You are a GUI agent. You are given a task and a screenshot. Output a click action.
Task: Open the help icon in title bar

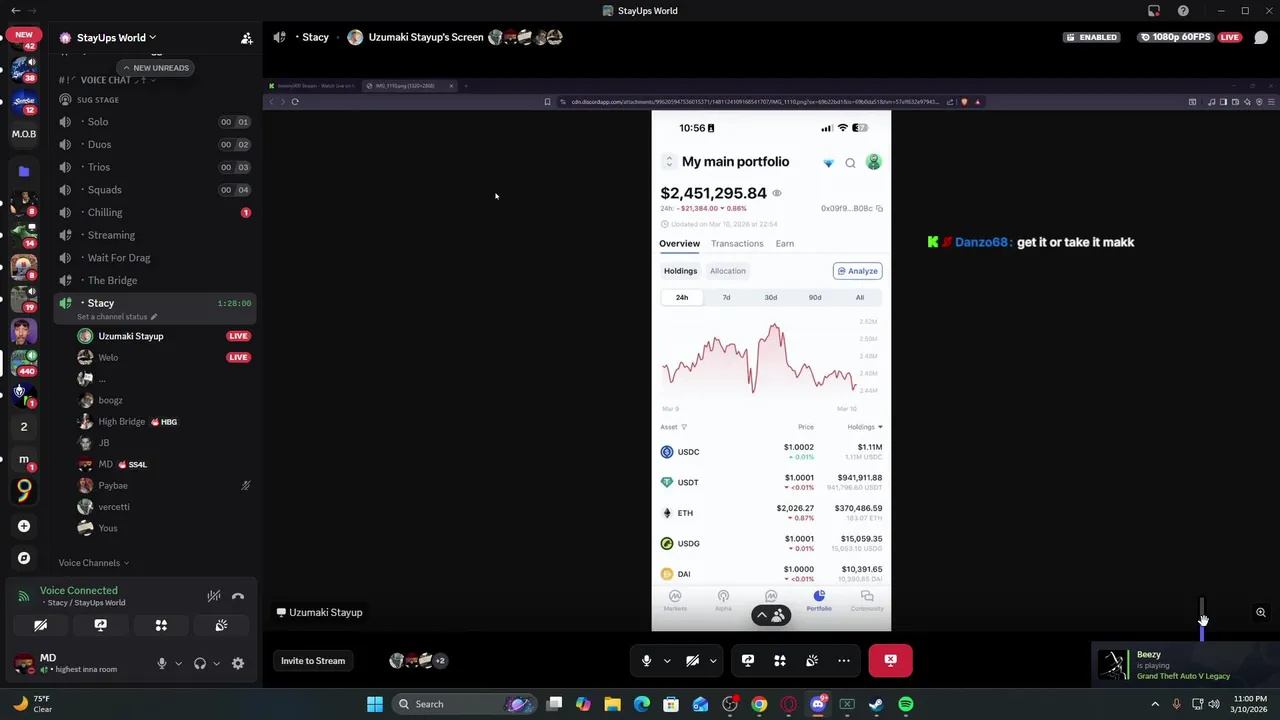1183,11
